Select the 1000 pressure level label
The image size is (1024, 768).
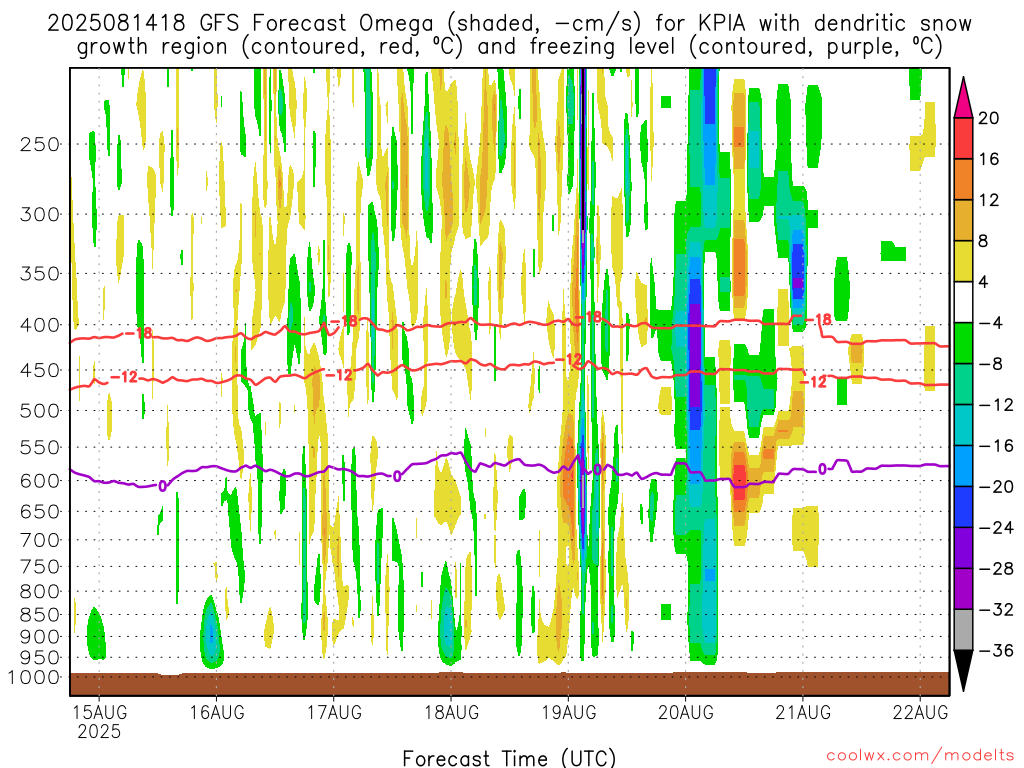coord(35,678)
